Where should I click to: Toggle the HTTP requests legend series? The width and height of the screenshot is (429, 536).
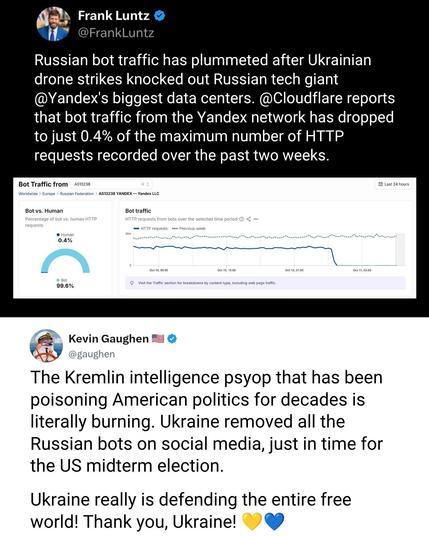coord(150,228)
